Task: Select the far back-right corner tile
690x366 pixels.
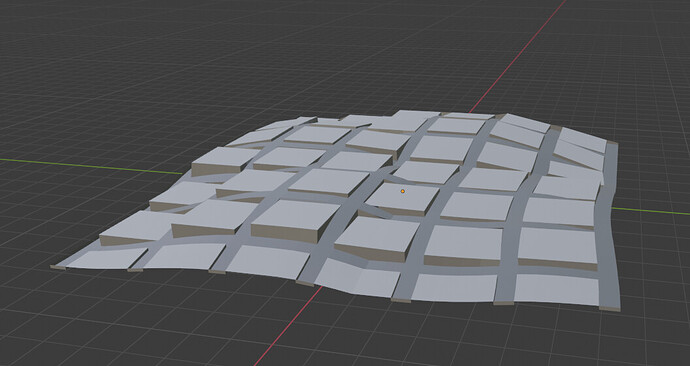Action: pos(582,139)
